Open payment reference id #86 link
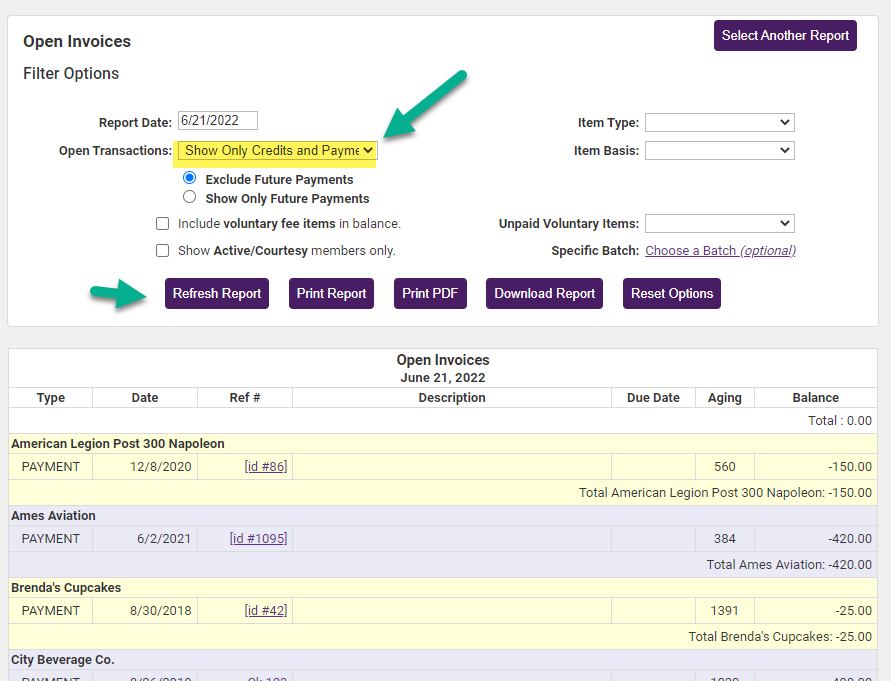Image resolution: width=891 pixels, height=681 pixels. 266,466
